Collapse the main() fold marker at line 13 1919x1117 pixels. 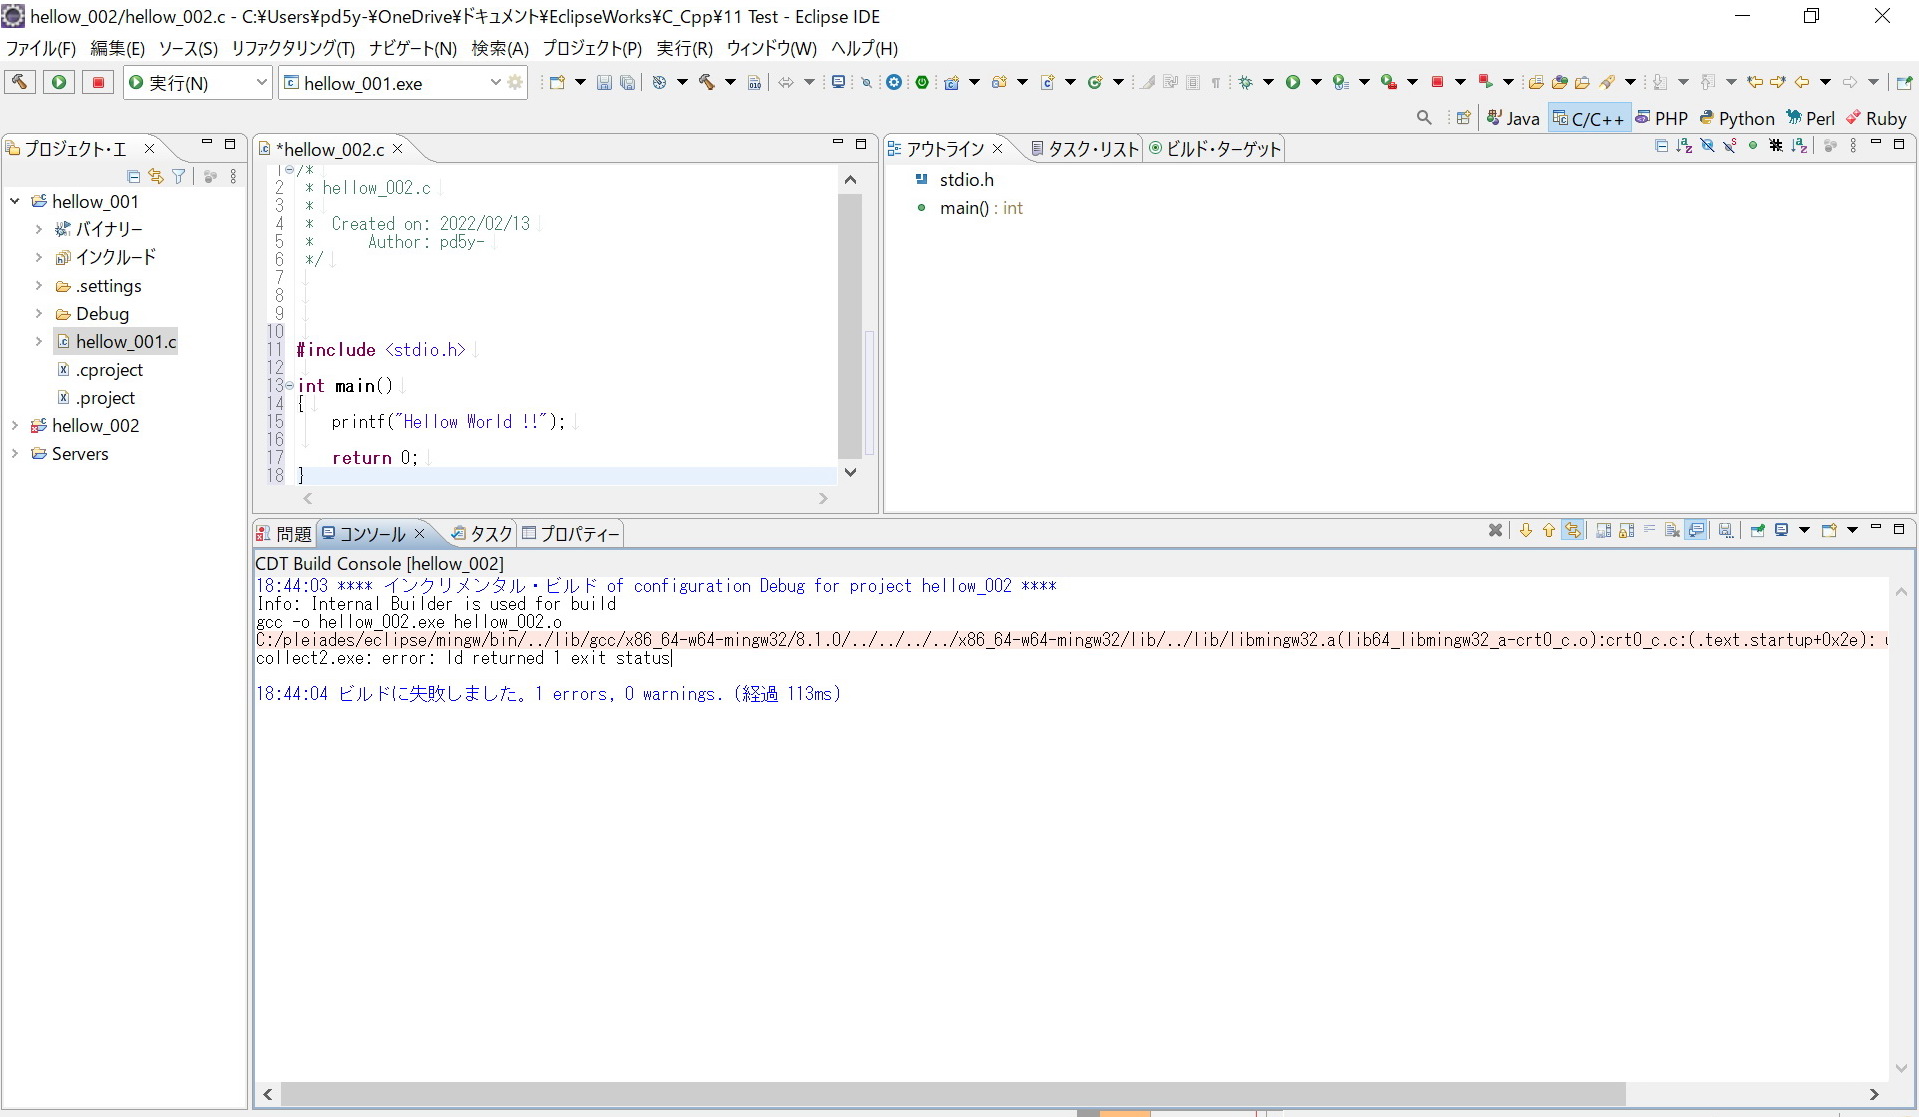290,385
